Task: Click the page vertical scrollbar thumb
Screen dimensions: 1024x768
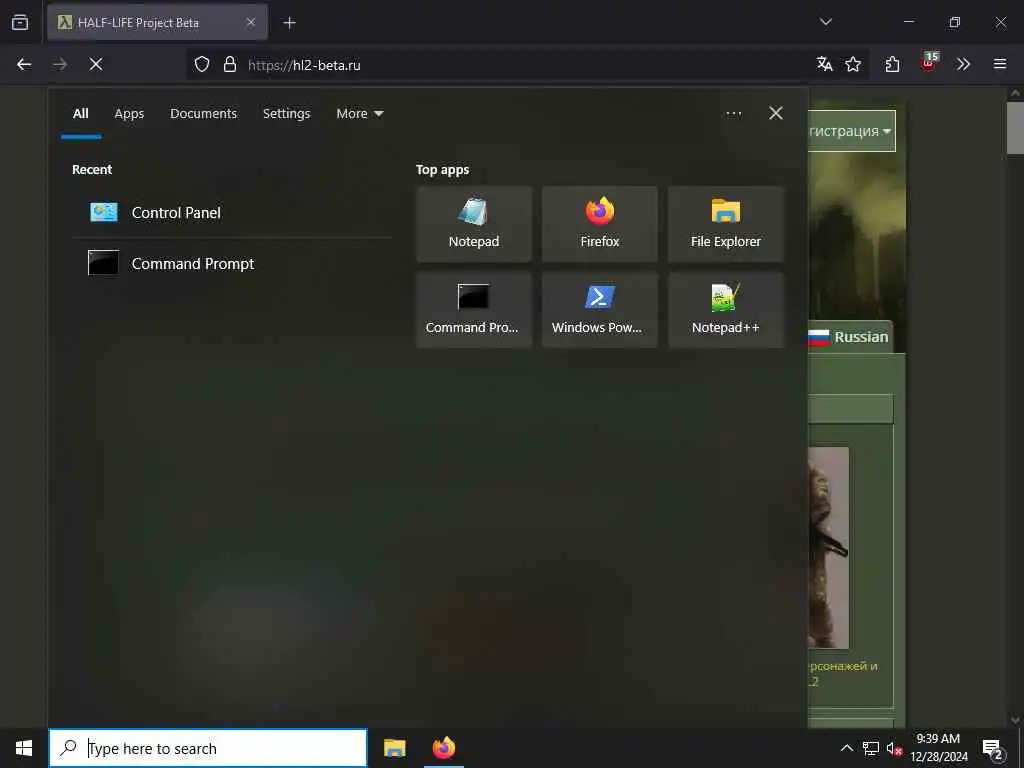Action: [x=1015, y=128]
